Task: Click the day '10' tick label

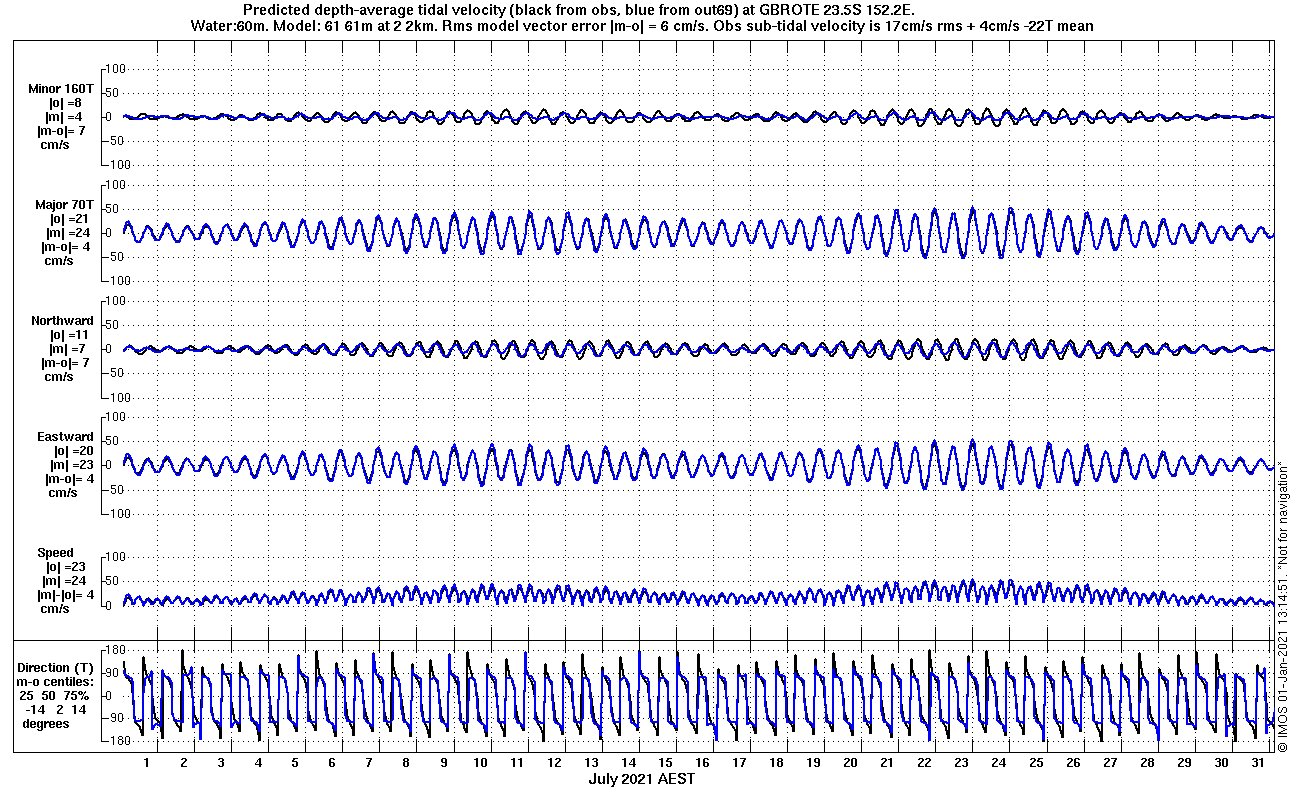Action: click(x=480, y=762)
